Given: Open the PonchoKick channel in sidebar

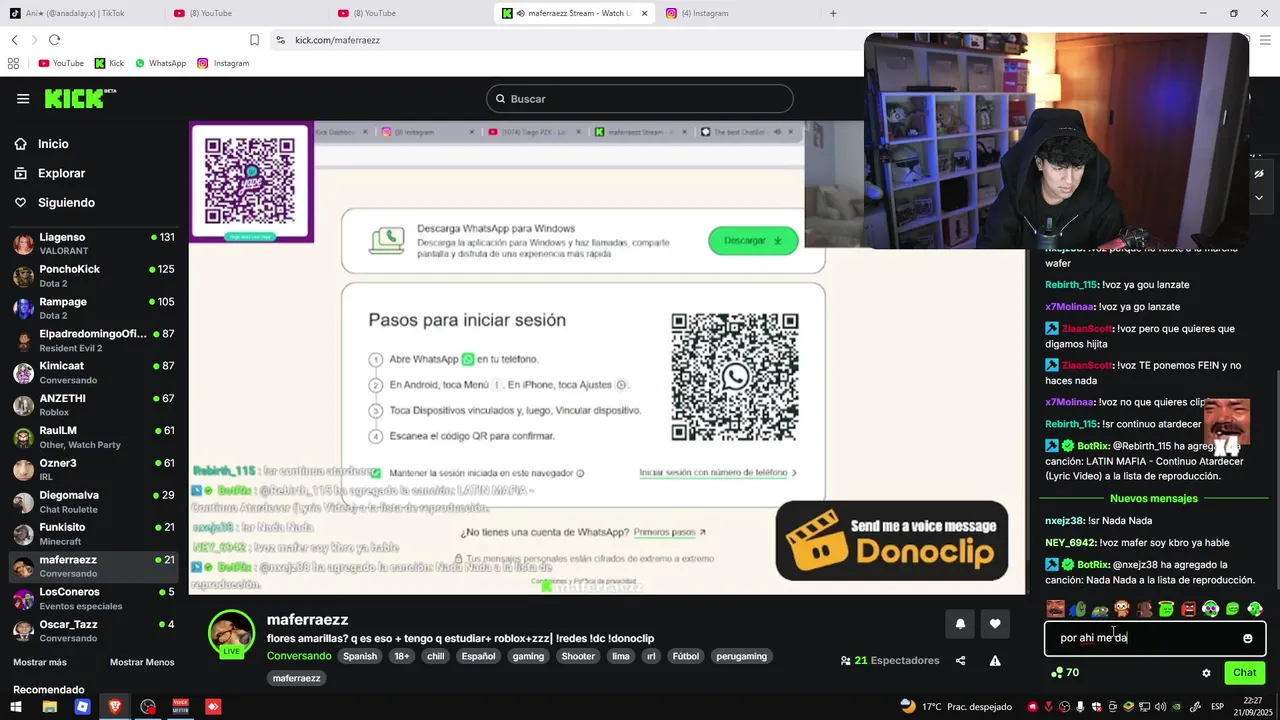Looking at the screenshot, I should click(93, 276).
